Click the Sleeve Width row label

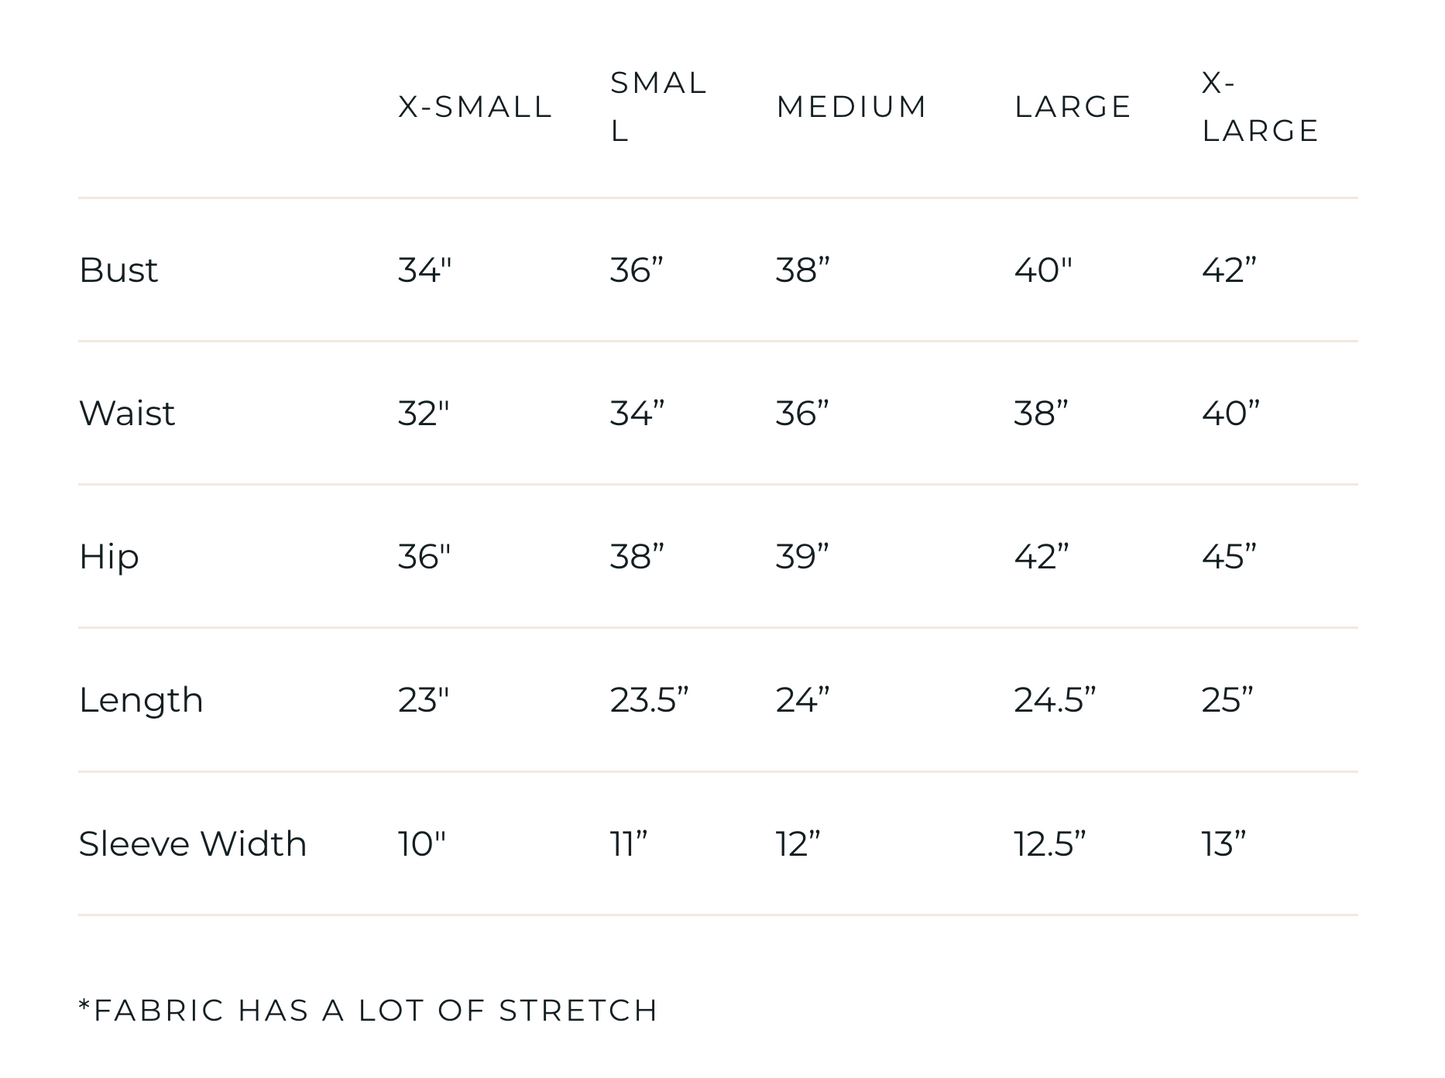[x=193, y=844]
